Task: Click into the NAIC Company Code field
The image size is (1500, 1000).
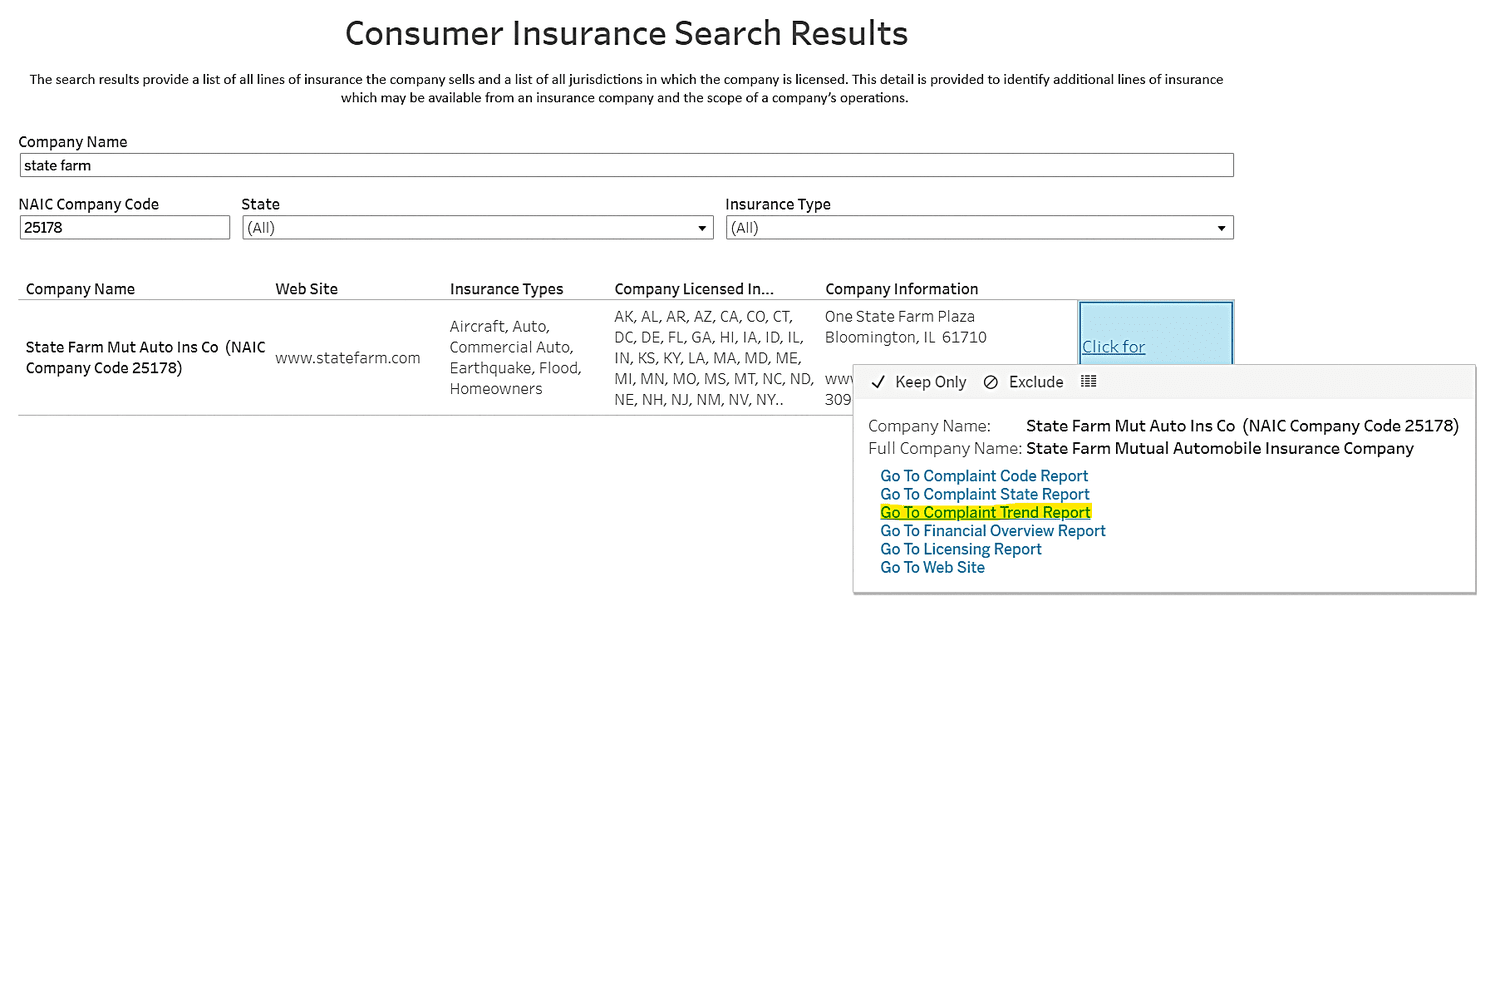Action: click(x=125, y=227)
